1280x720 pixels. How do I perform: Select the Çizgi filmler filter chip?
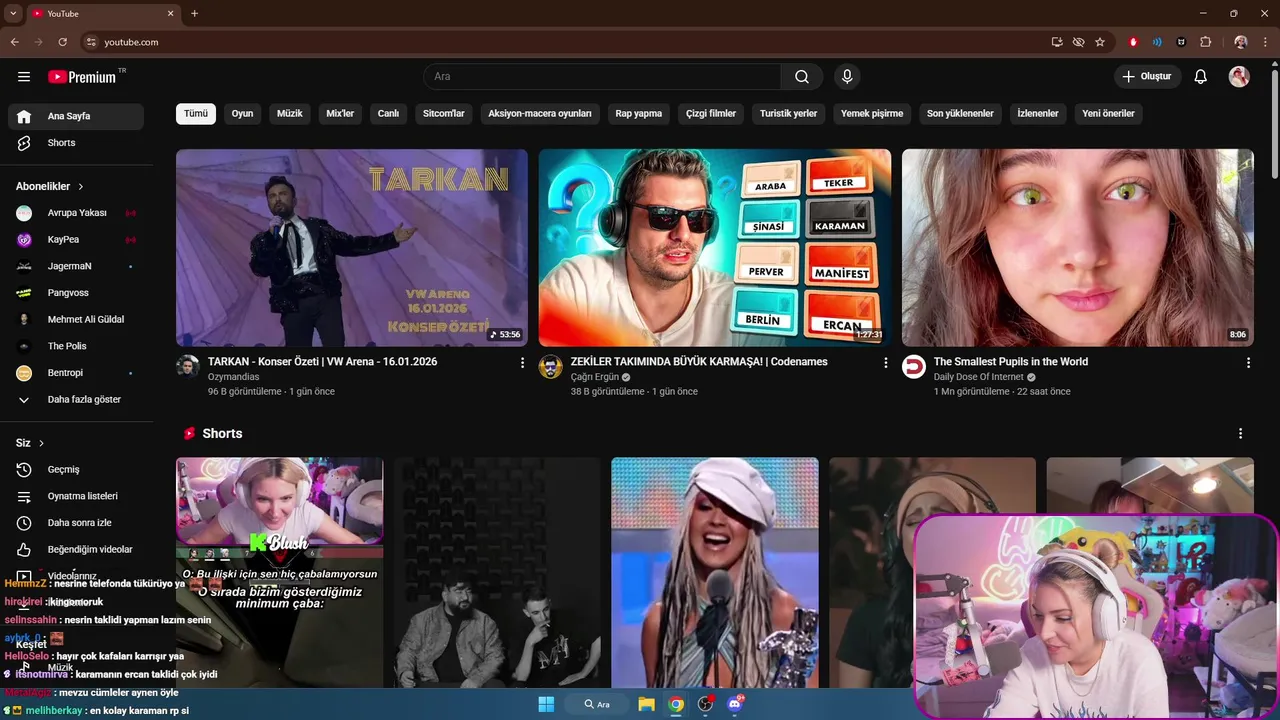click(x=711, y=114)
